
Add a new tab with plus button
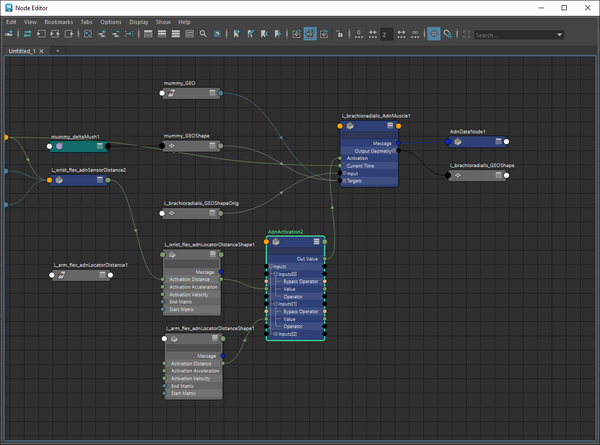(57, 49)
